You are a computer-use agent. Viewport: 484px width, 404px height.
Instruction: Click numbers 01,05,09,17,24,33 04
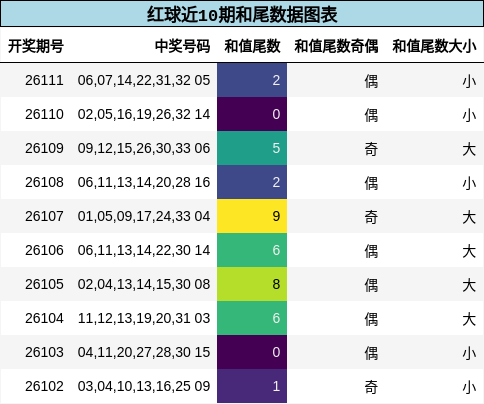point(144,216)
